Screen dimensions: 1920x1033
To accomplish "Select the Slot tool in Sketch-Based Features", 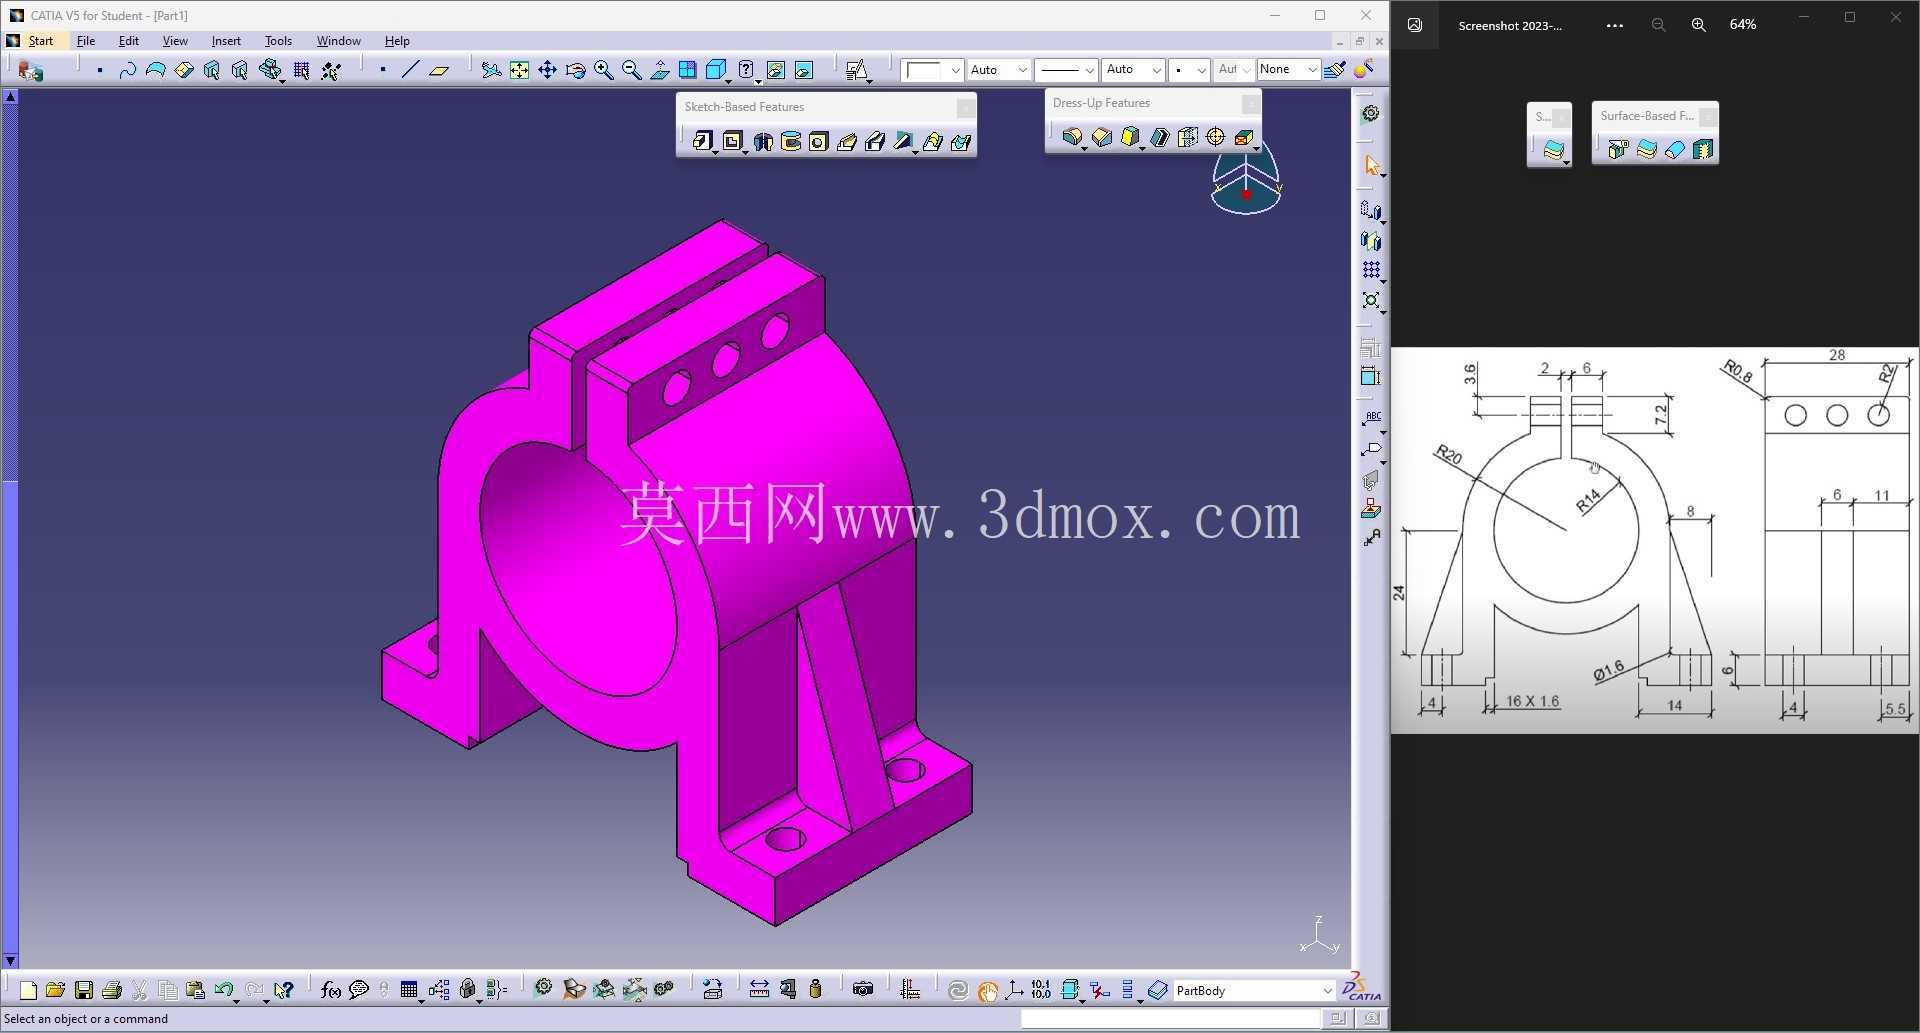I will tap(875, 141).
